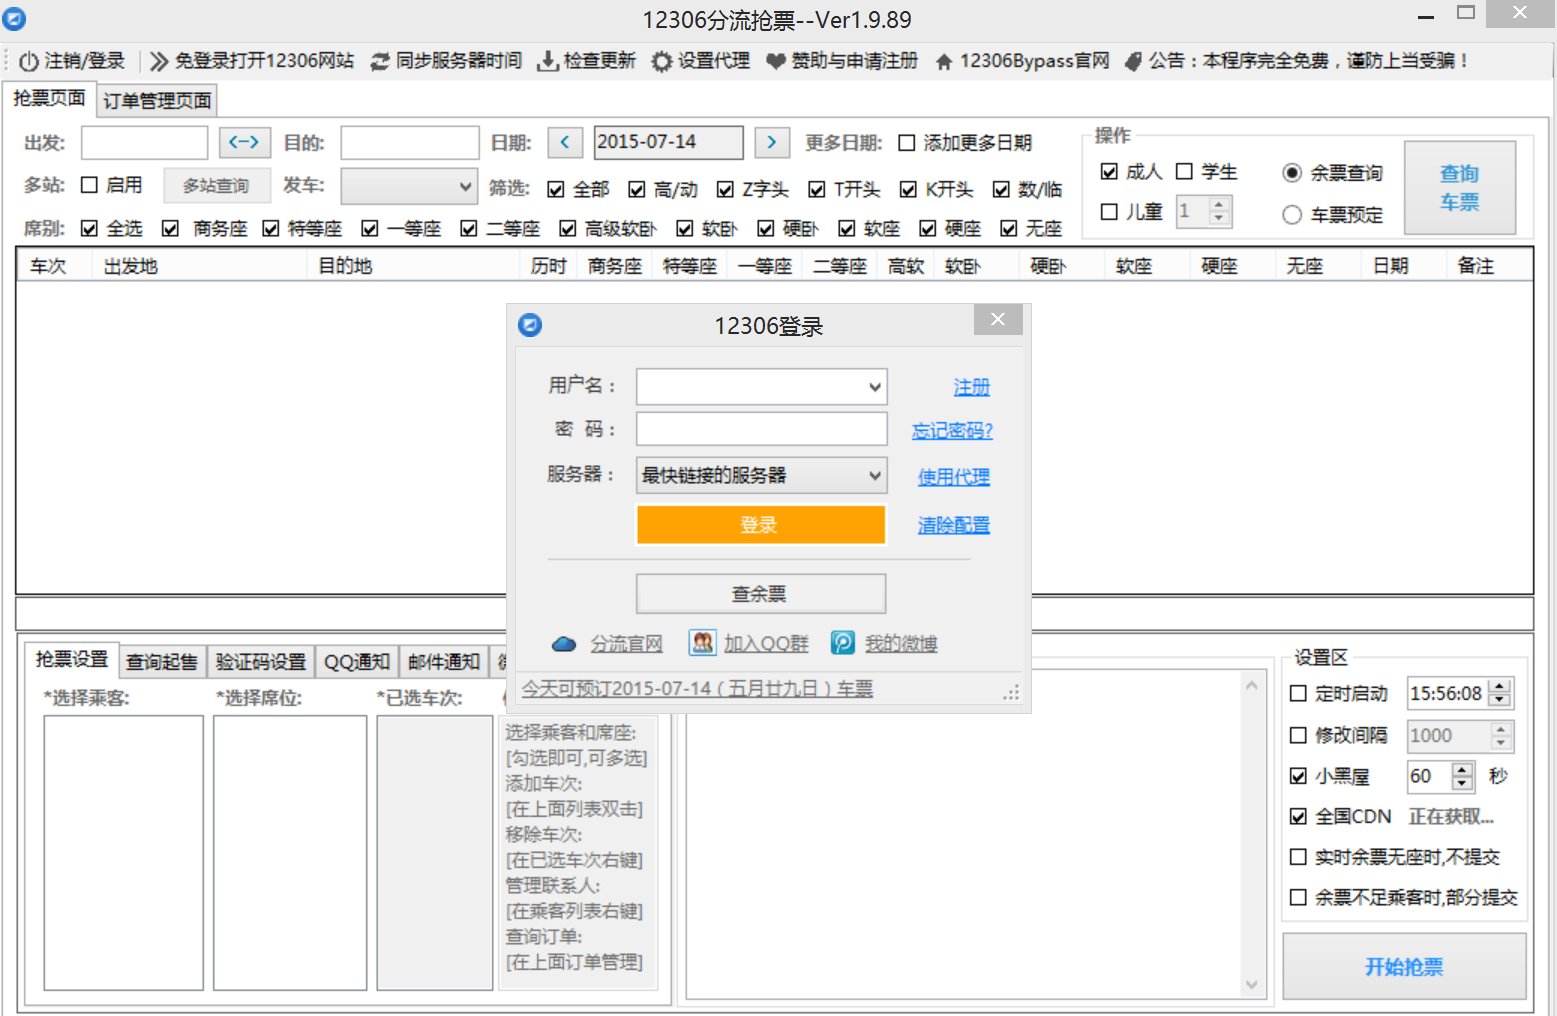1557x1016 pixels.
Task: Click the logout/login power icon
Action: (x=29, y=61)
